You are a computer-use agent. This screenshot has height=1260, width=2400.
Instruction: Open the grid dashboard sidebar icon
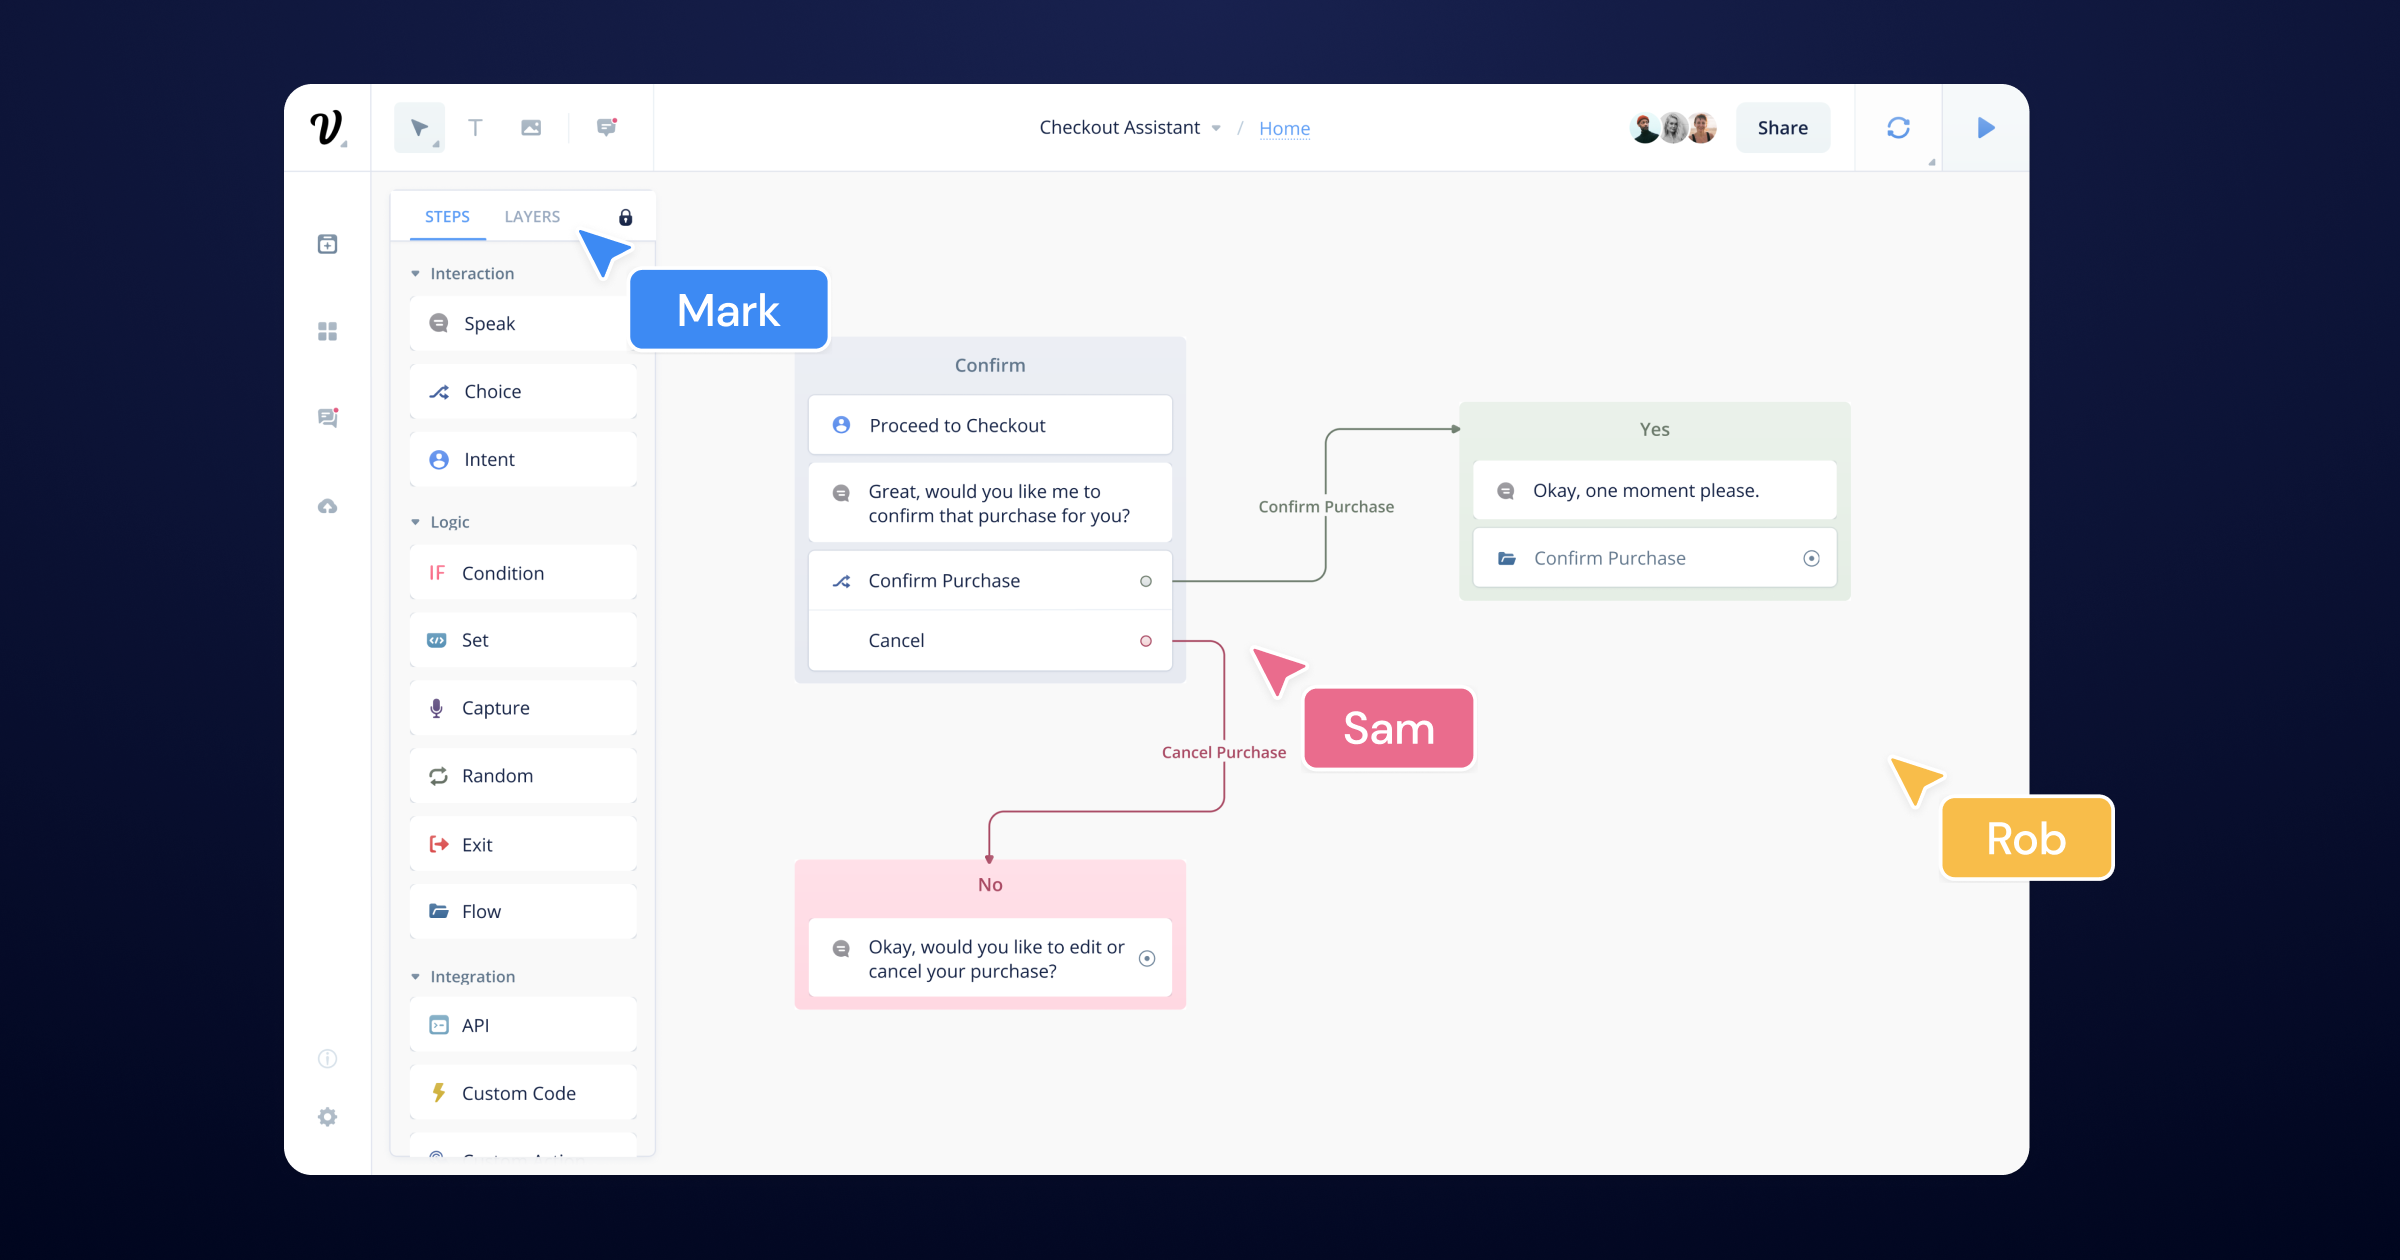(327, 331)
